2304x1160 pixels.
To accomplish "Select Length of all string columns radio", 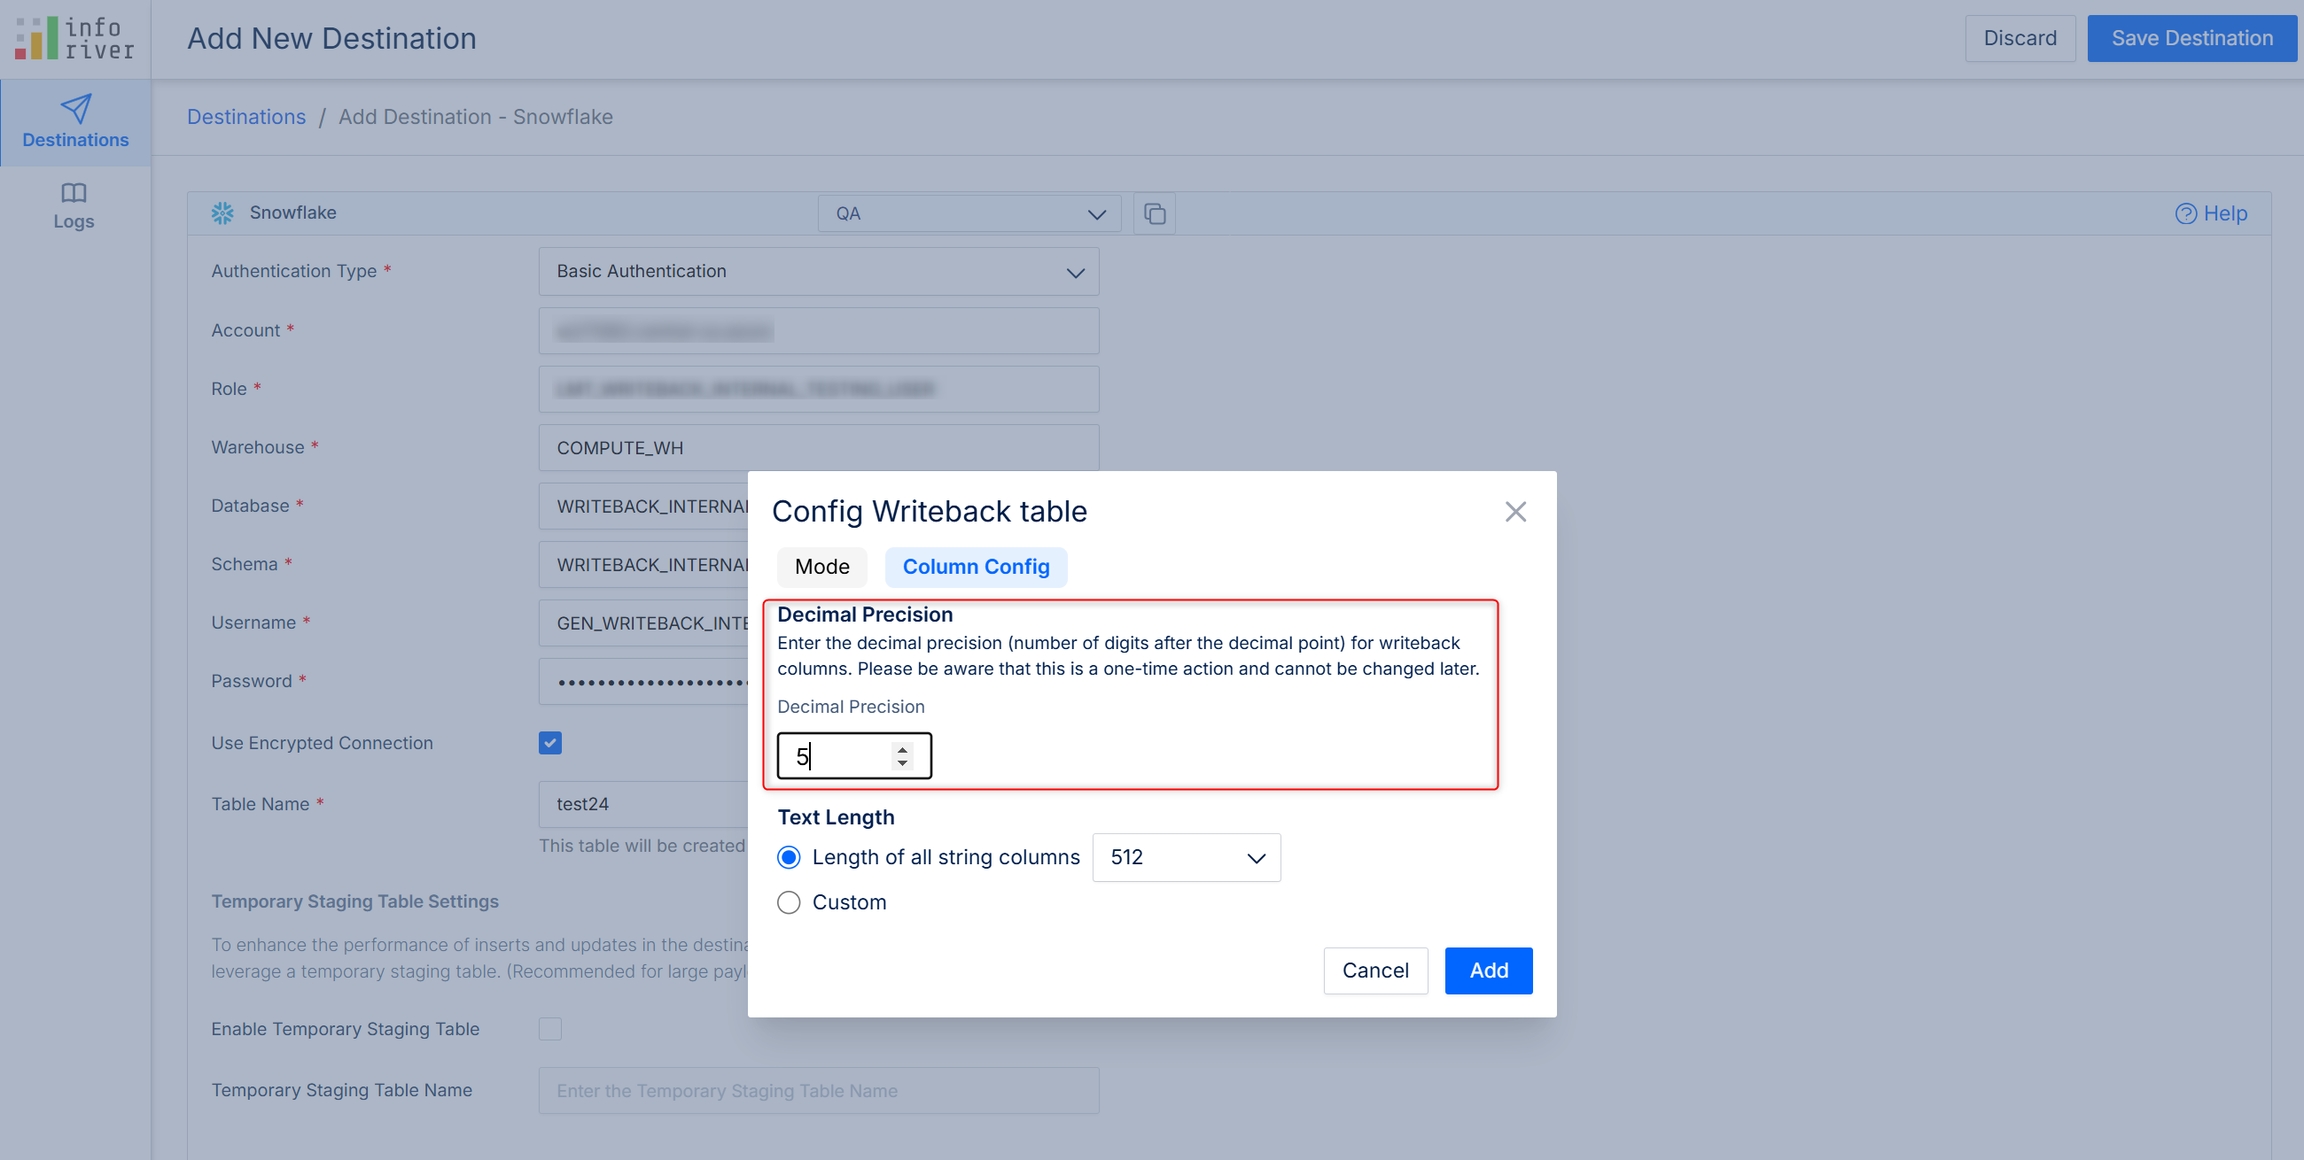I will [x=789, y=857].
